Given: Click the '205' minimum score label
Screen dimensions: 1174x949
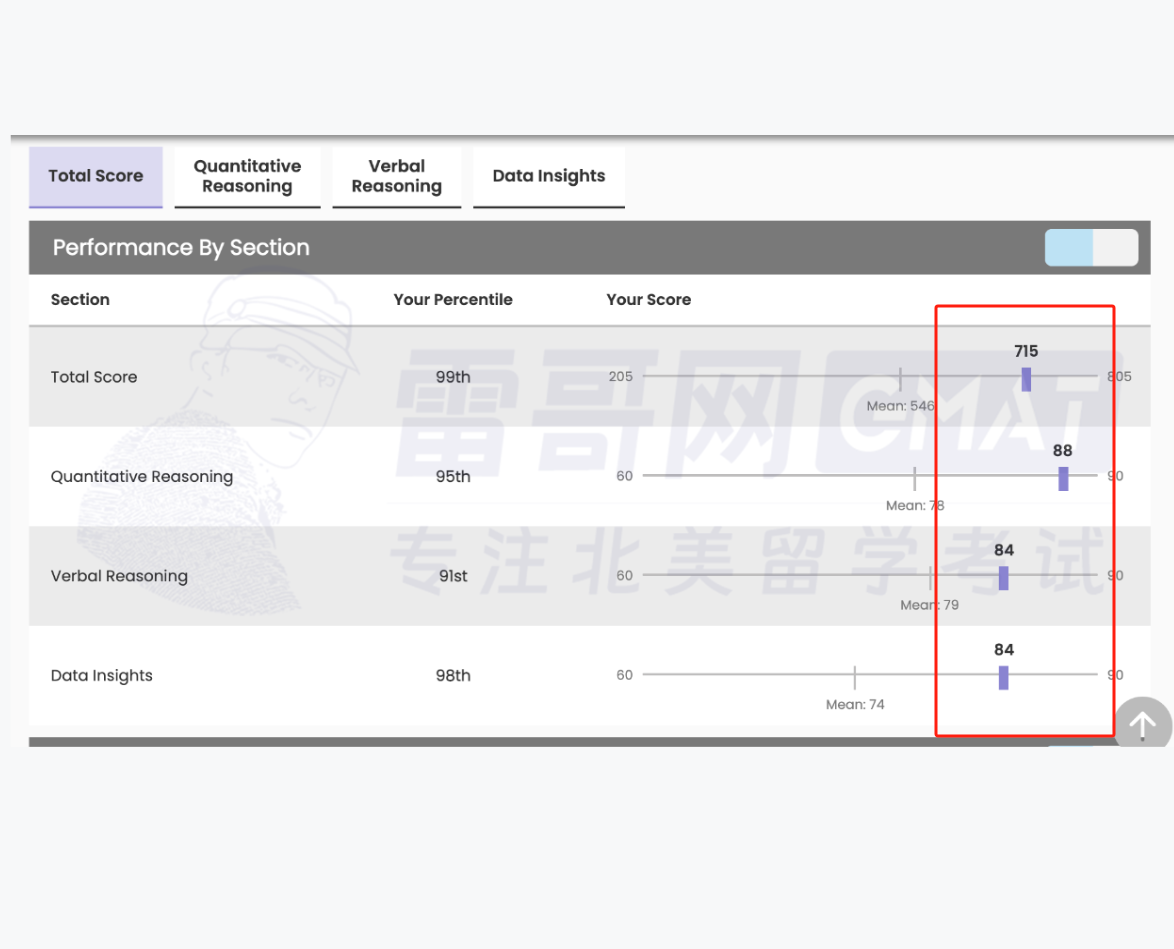Looking at the screenshot, I should tap(621, 377).
